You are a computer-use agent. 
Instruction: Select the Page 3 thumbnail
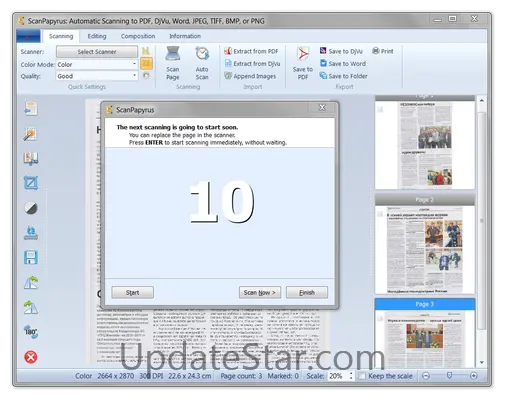425,333
